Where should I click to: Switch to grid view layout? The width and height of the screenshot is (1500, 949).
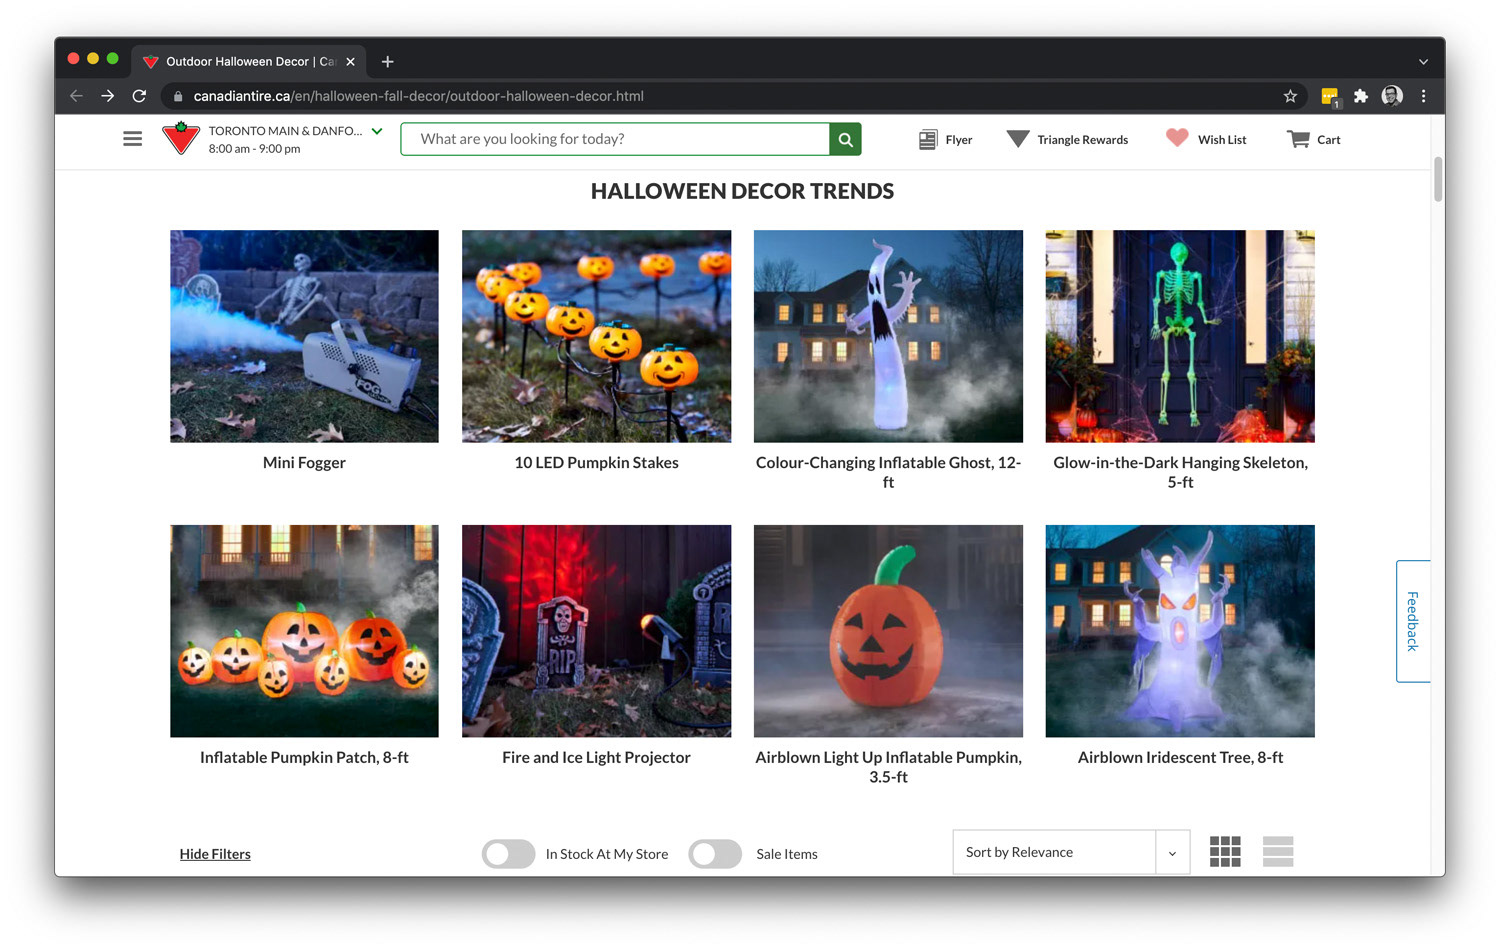pyautogui.click(x=1225, y=852)
